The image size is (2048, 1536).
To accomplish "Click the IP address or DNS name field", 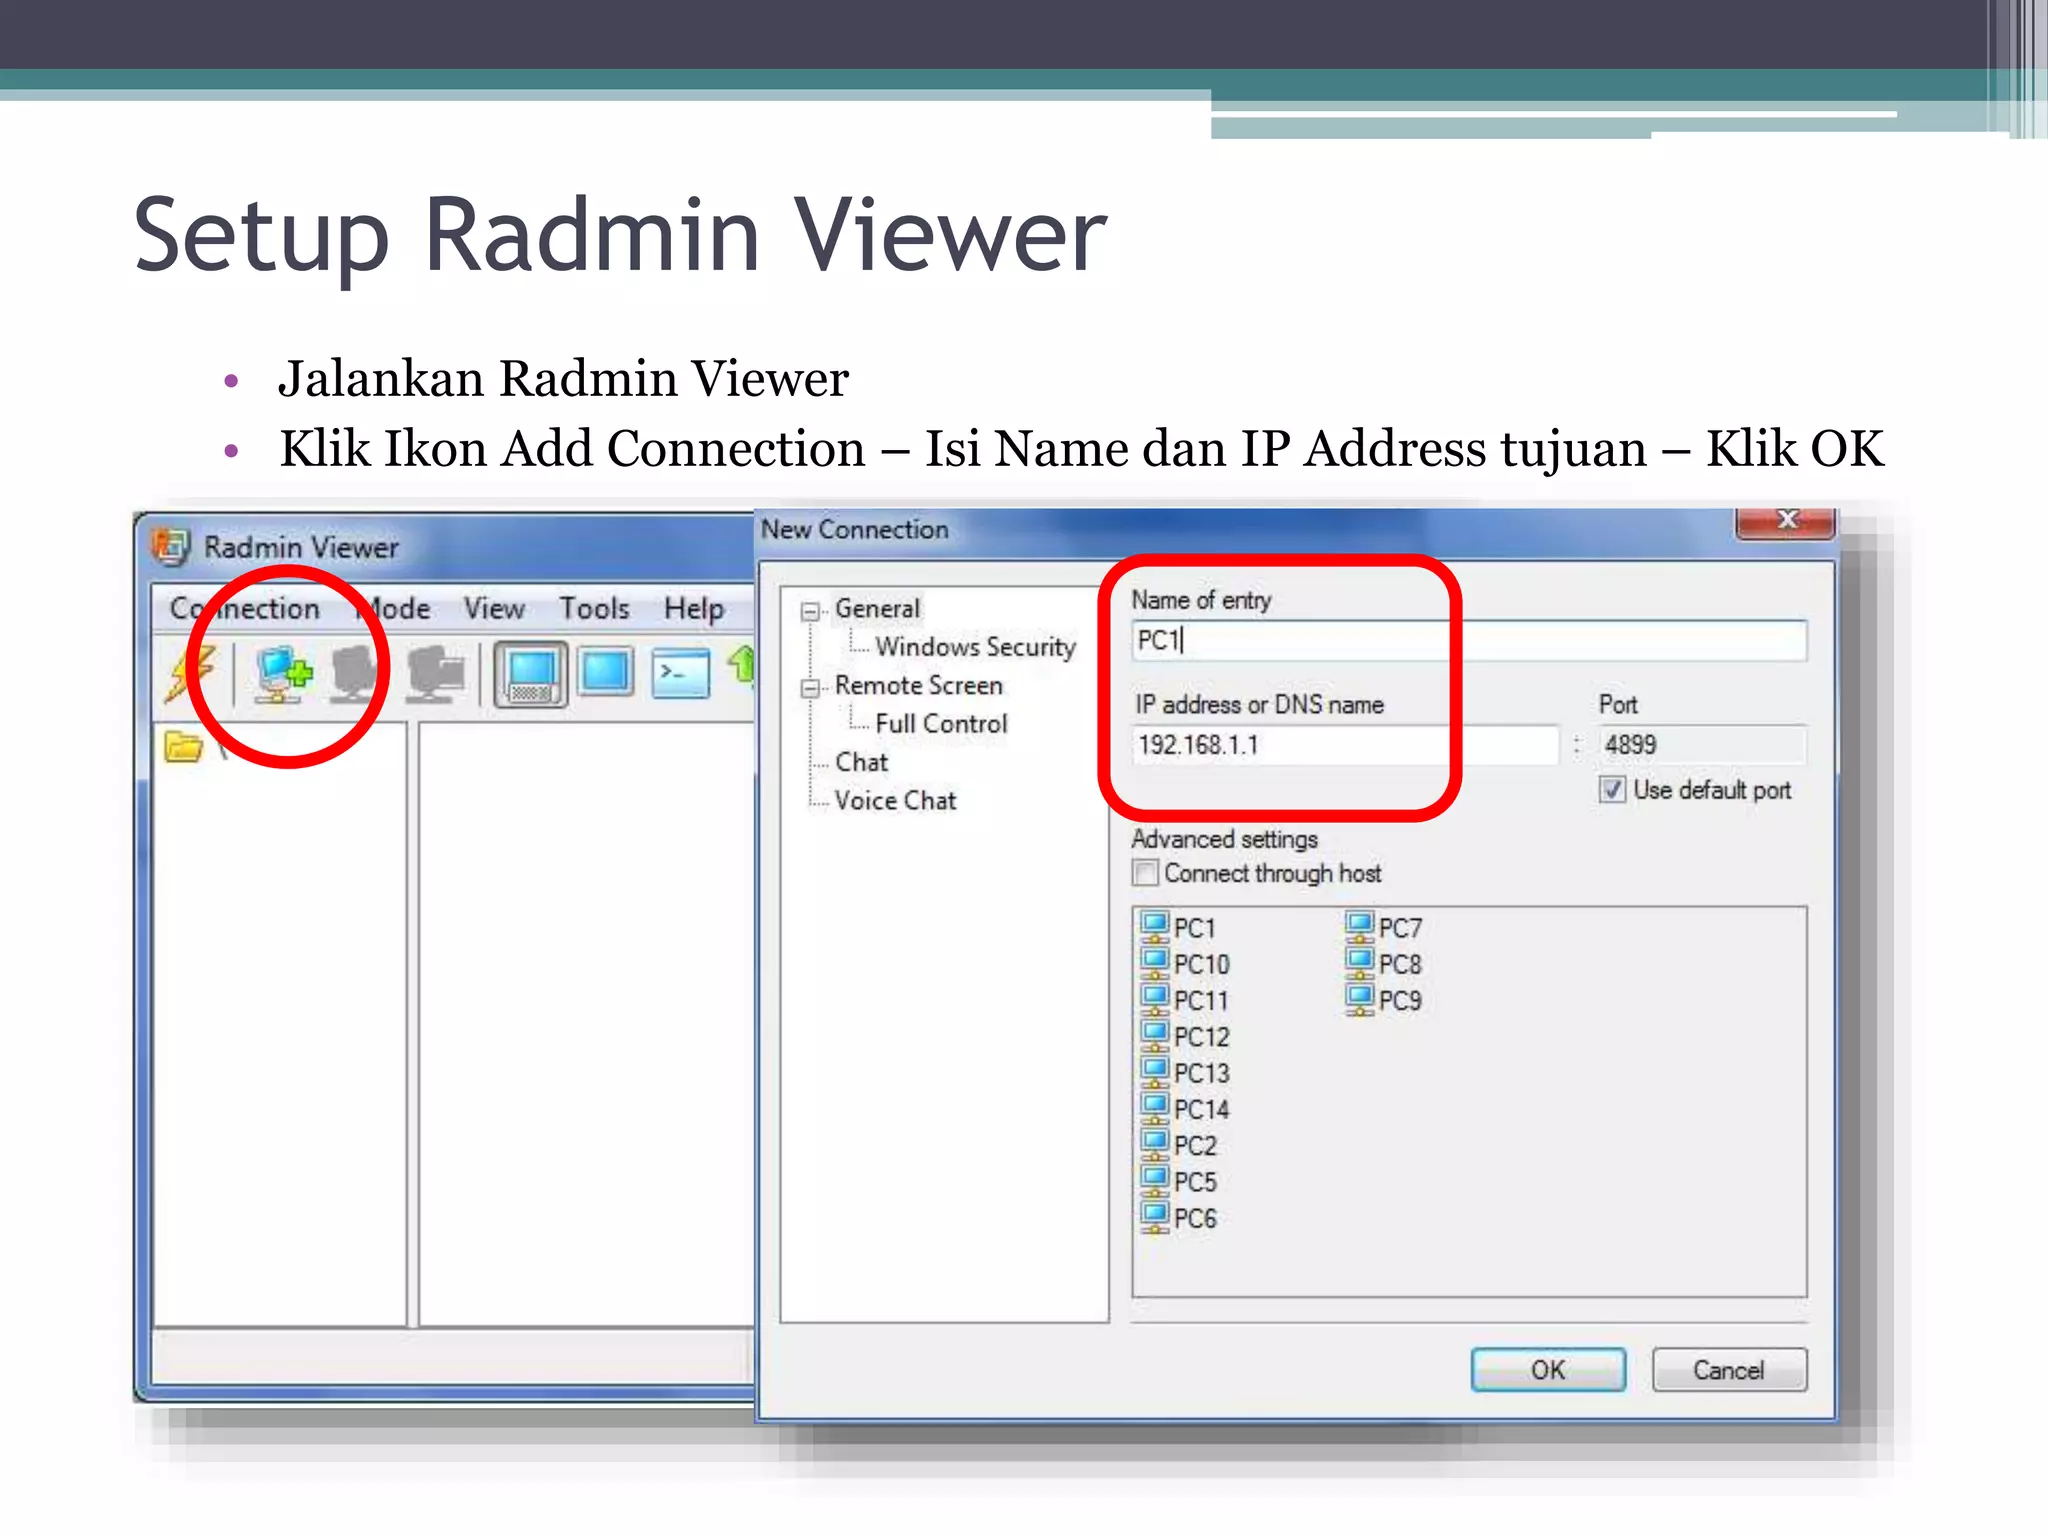I will (x=1344, y=745).
